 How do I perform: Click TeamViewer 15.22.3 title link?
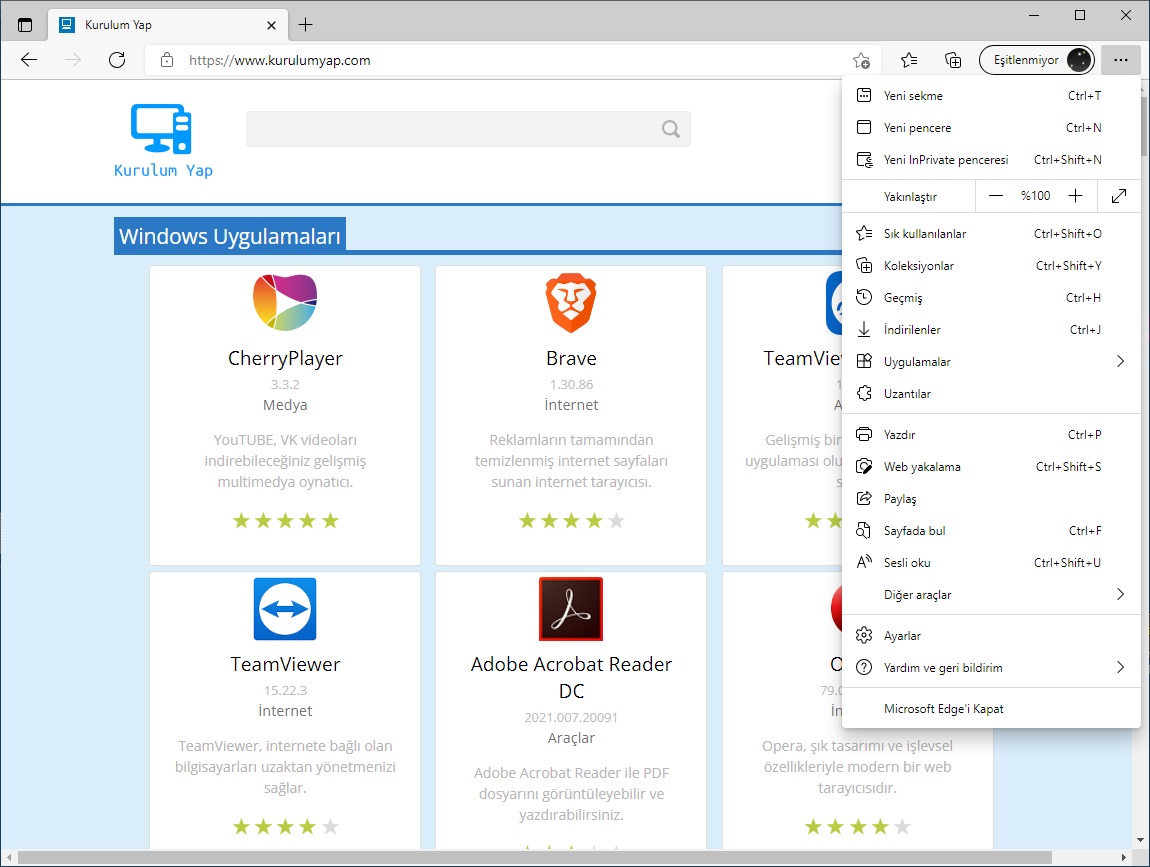point(285,664)
